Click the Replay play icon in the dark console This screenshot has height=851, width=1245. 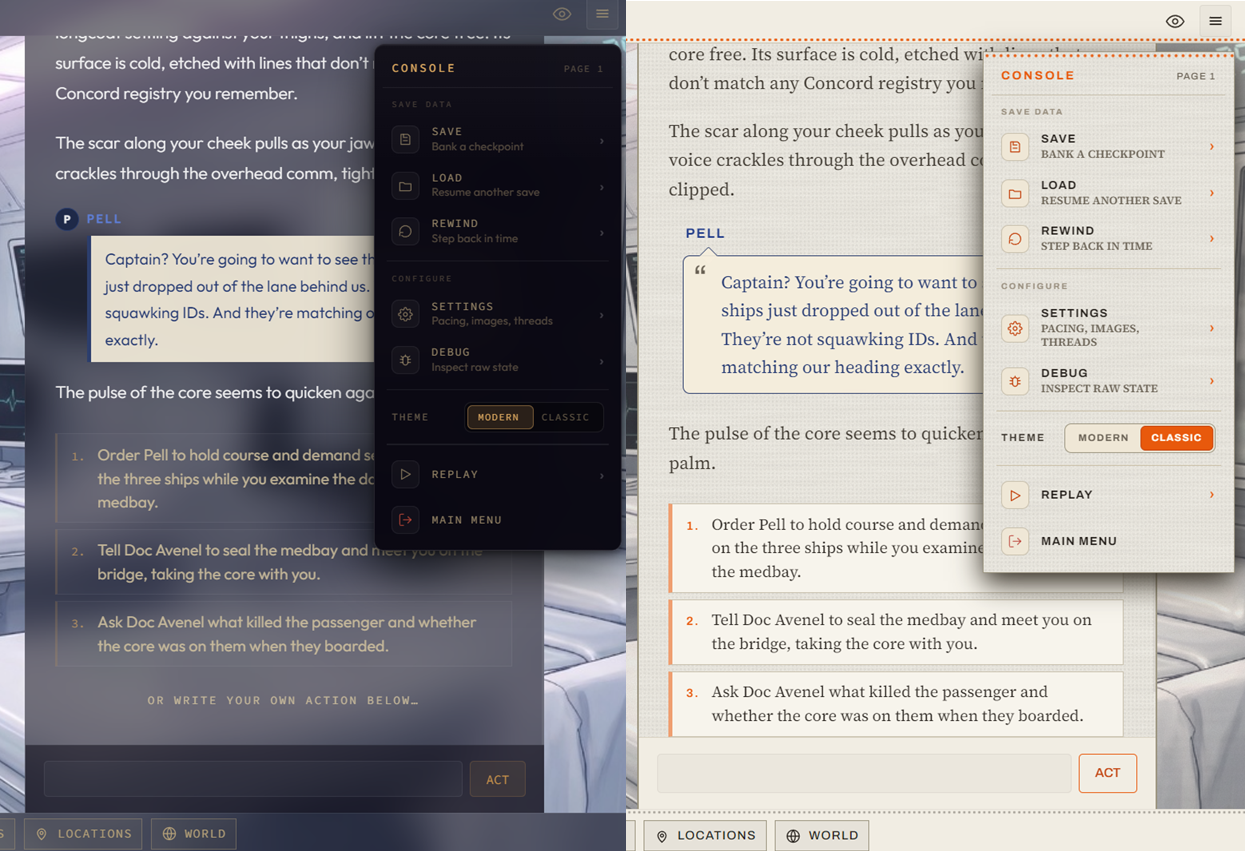tap(405, 474)
